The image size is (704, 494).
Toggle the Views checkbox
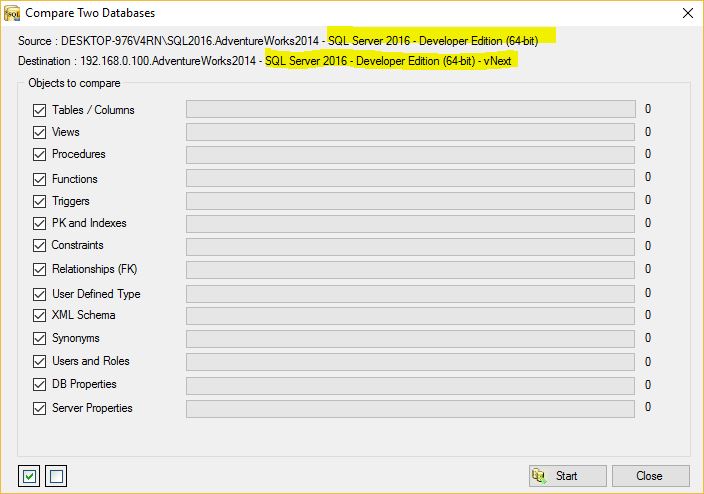tap(40, 132)
